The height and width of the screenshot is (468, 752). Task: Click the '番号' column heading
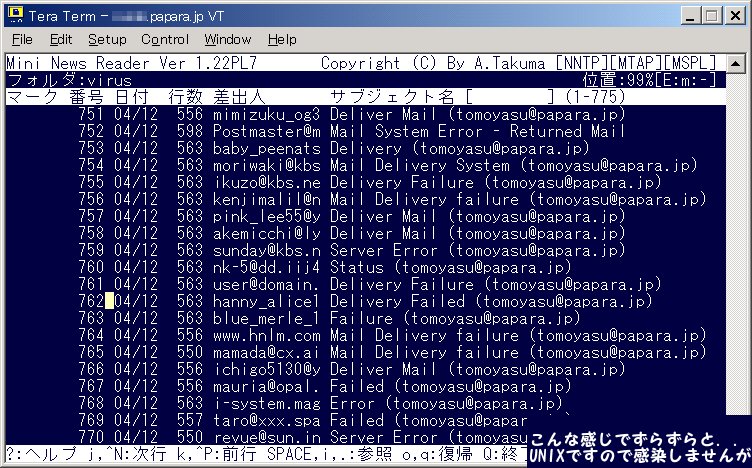click(x=86, y=97)
